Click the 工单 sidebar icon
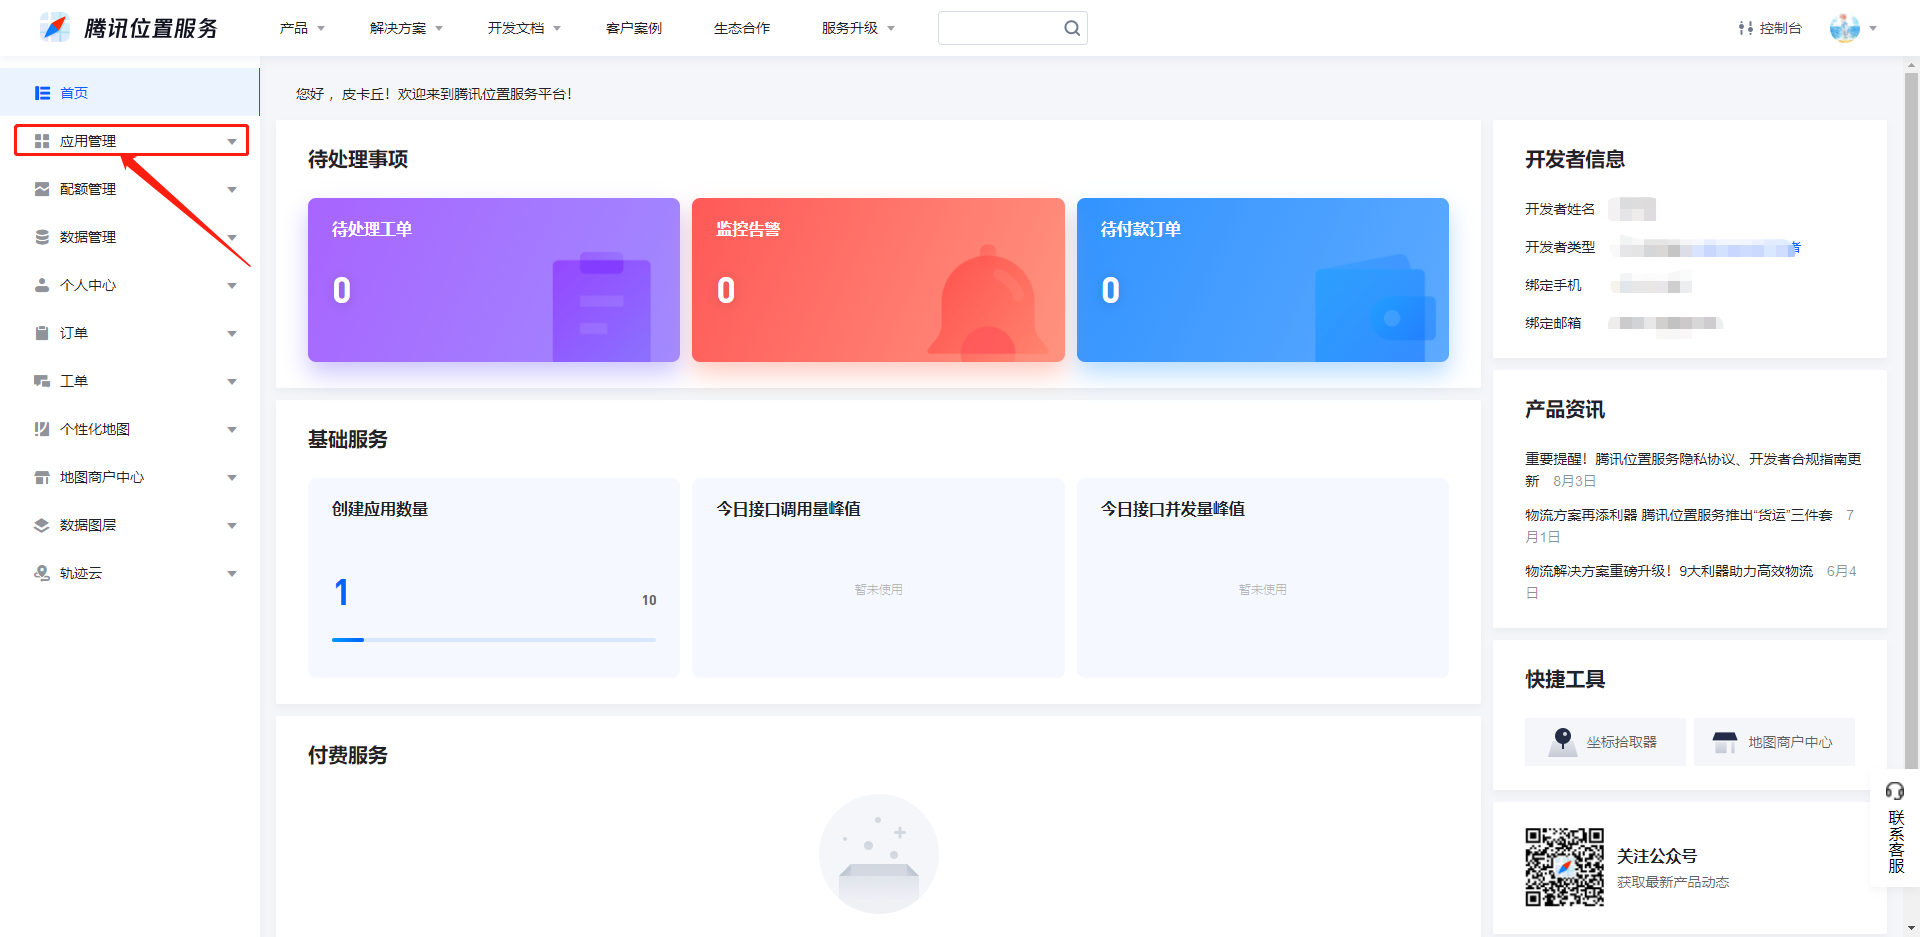Viewport: 1920px width, 937px height. click(42, 381)
